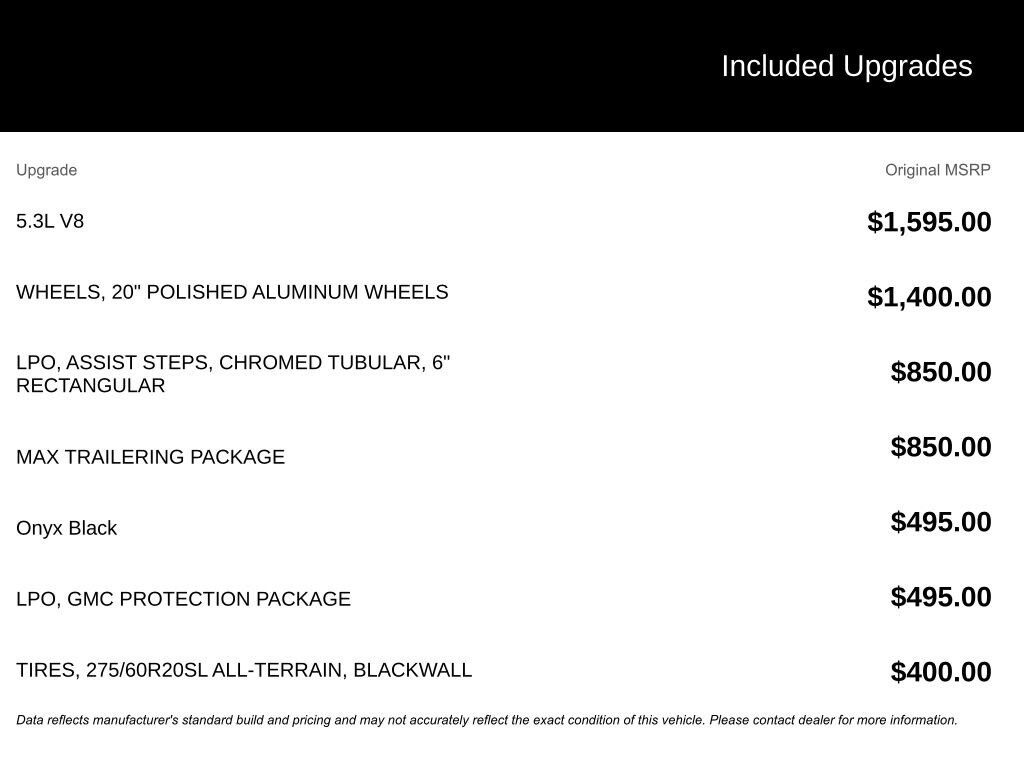Click the Max Trailering Package $850.00 price
The height and width of the screenshot is (768, 1024).
(940, 447)
